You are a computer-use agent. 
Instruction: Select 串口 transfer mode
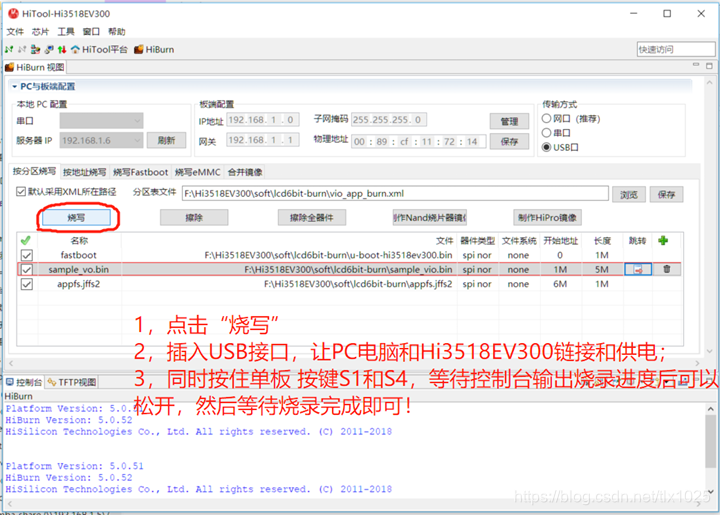tap(546, 133)
